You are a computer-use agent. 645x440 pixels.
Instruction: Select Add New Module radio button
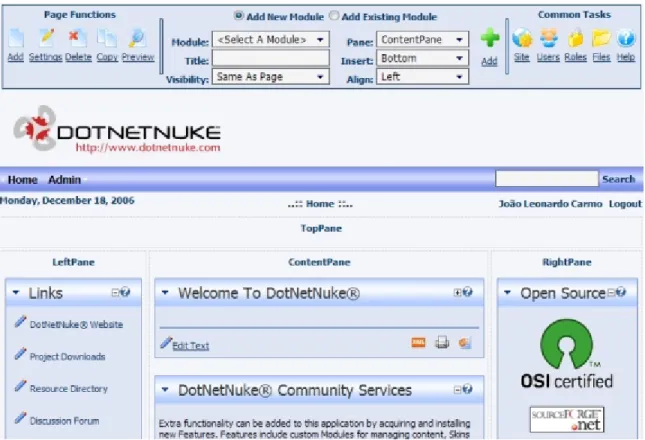coord(238,16)
